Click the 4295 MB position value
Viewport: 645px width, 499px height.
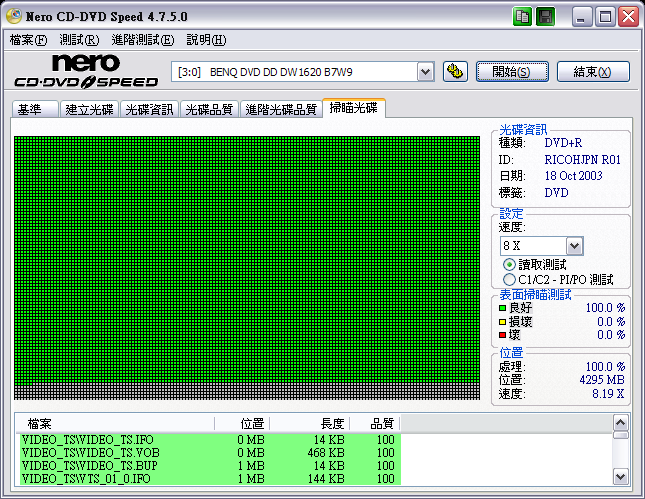[602, 380]
